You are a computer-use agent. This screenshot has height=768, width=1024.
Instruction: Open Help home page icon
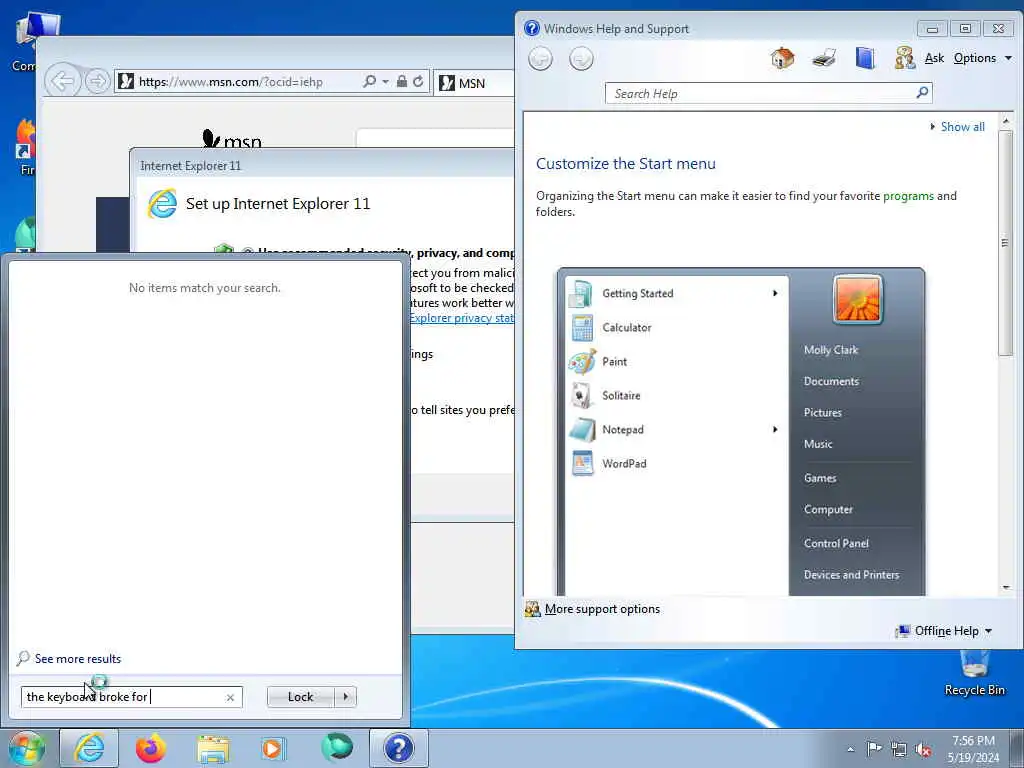[782, 58]
